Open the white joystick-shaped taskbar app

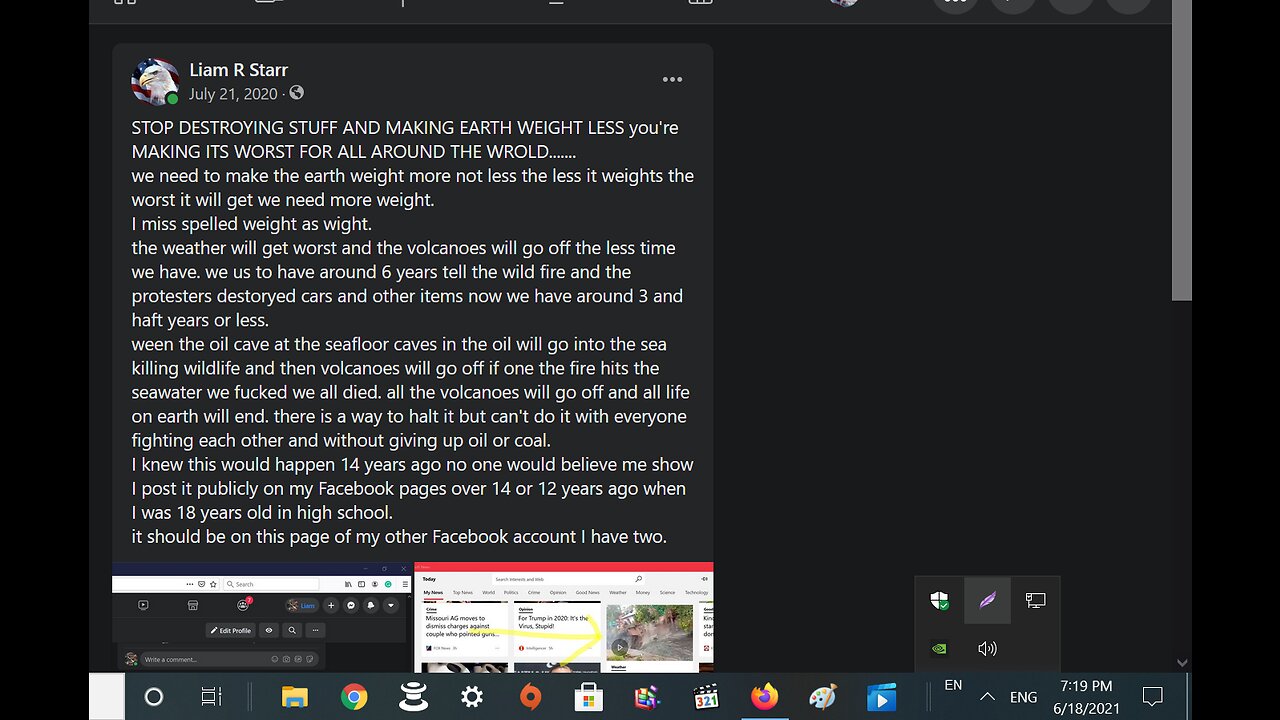point(413,697)
